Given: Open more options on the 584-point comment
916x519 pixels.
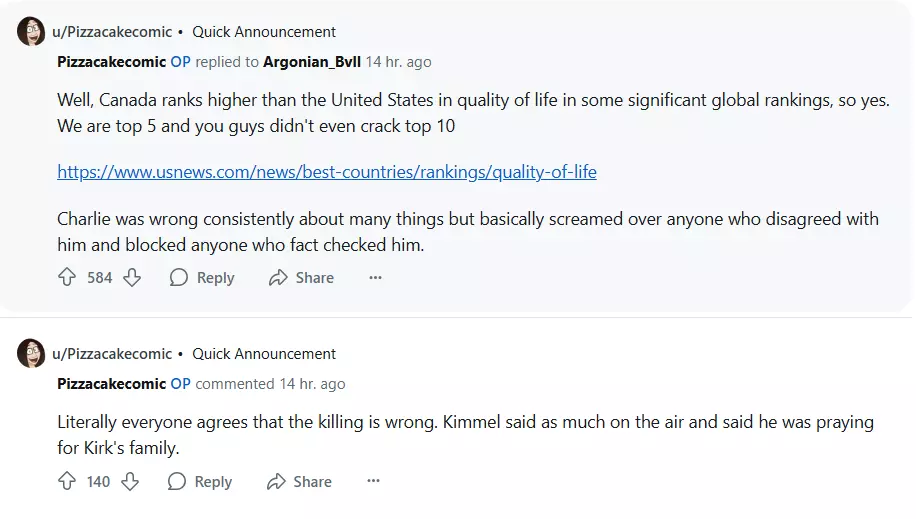Looking at the screenshot, I should click(x=375, y=278).
